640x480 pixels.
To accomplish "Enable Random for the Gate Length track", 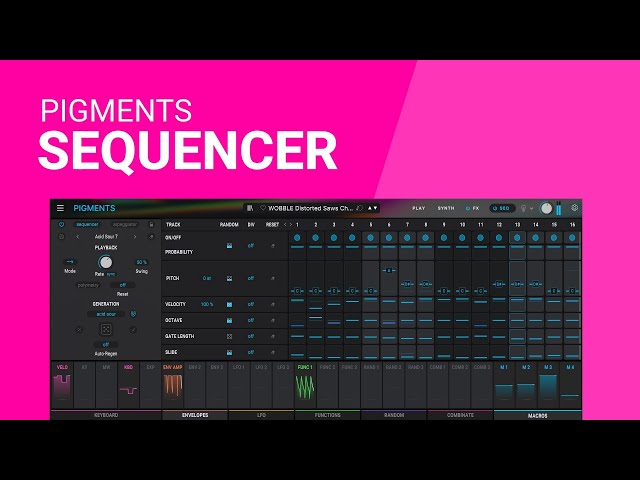I will pos(229,336).
